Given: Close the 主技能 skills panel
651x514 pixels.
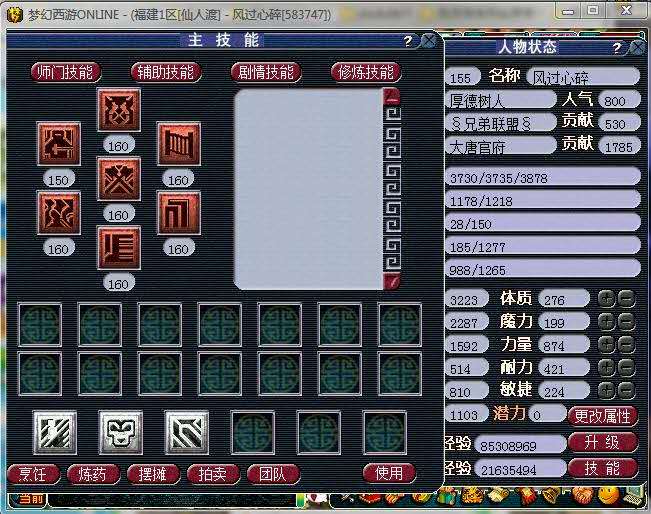Looking at the screenshot, I should point(428,41).
